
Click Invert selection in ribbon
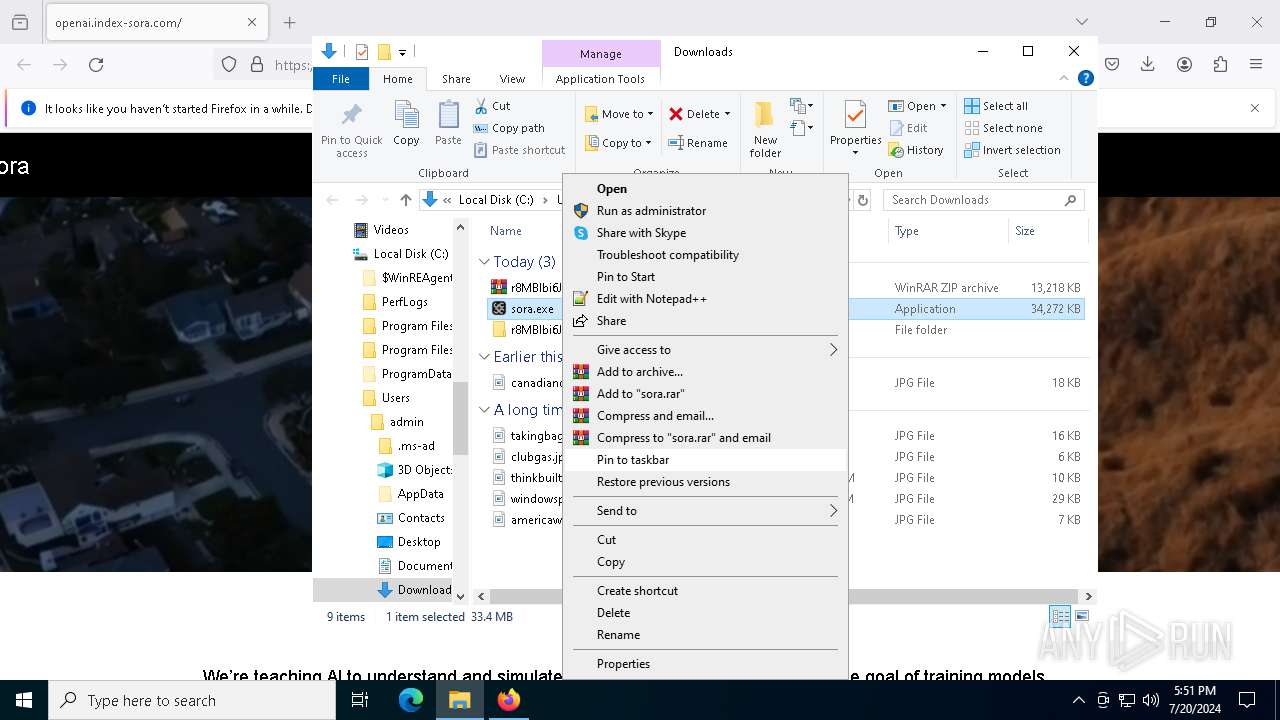tap(1012, 150)
